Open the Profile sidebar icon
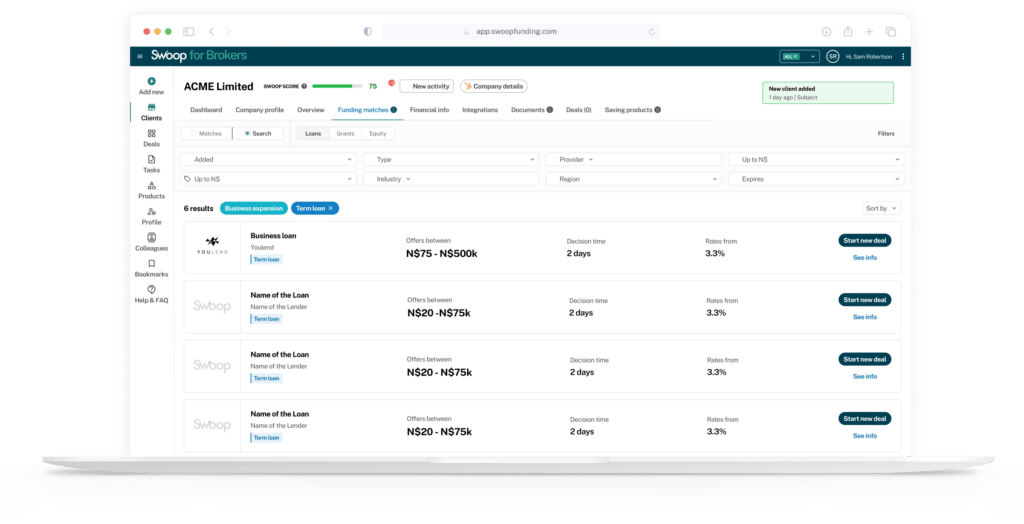Viewport: 1024px width, 524px height. click(x=152, y=212)
